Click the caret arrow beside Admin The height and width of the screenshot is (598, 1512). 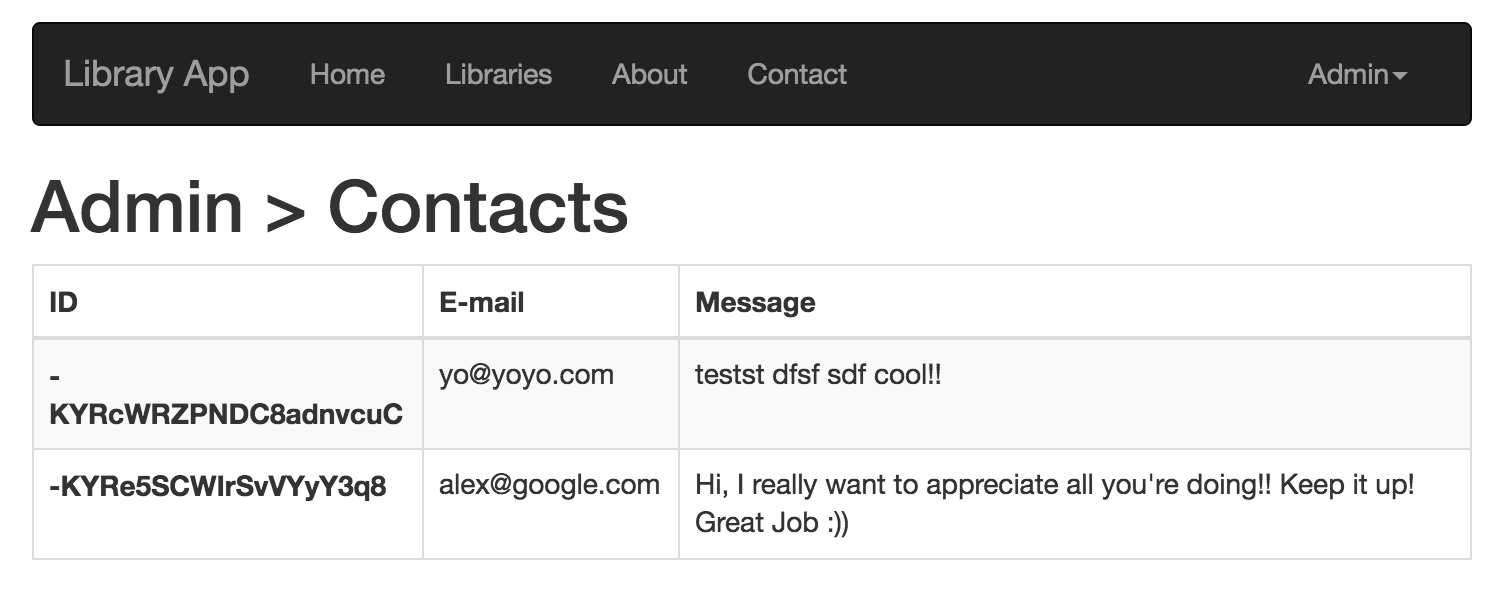pos(1400,76)
